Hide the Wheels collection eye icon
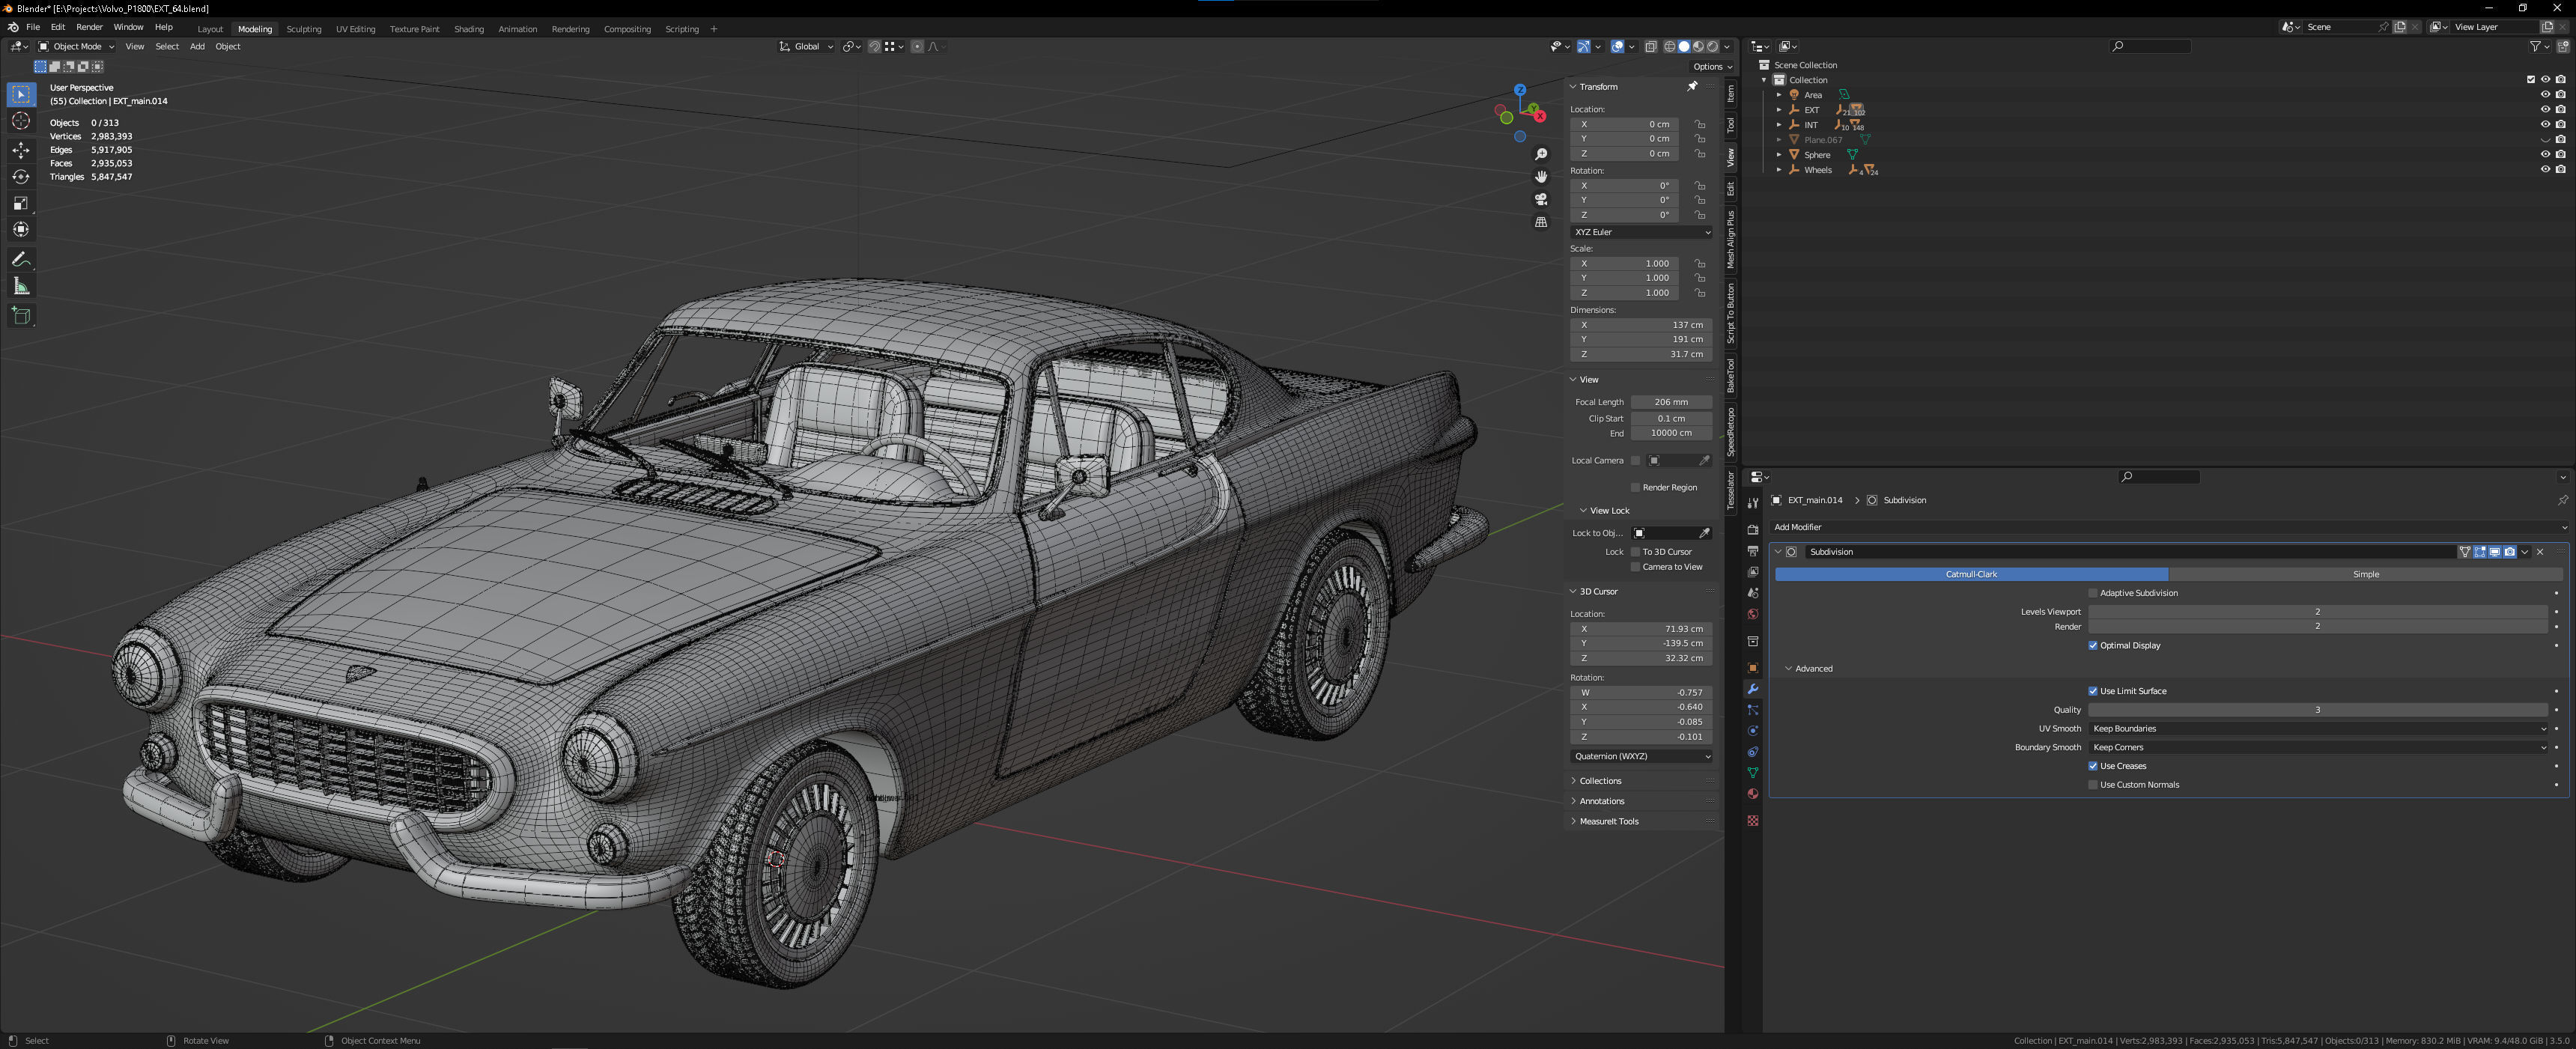This screenshot has width=2576, height=1049. (x=2545, y=170)
